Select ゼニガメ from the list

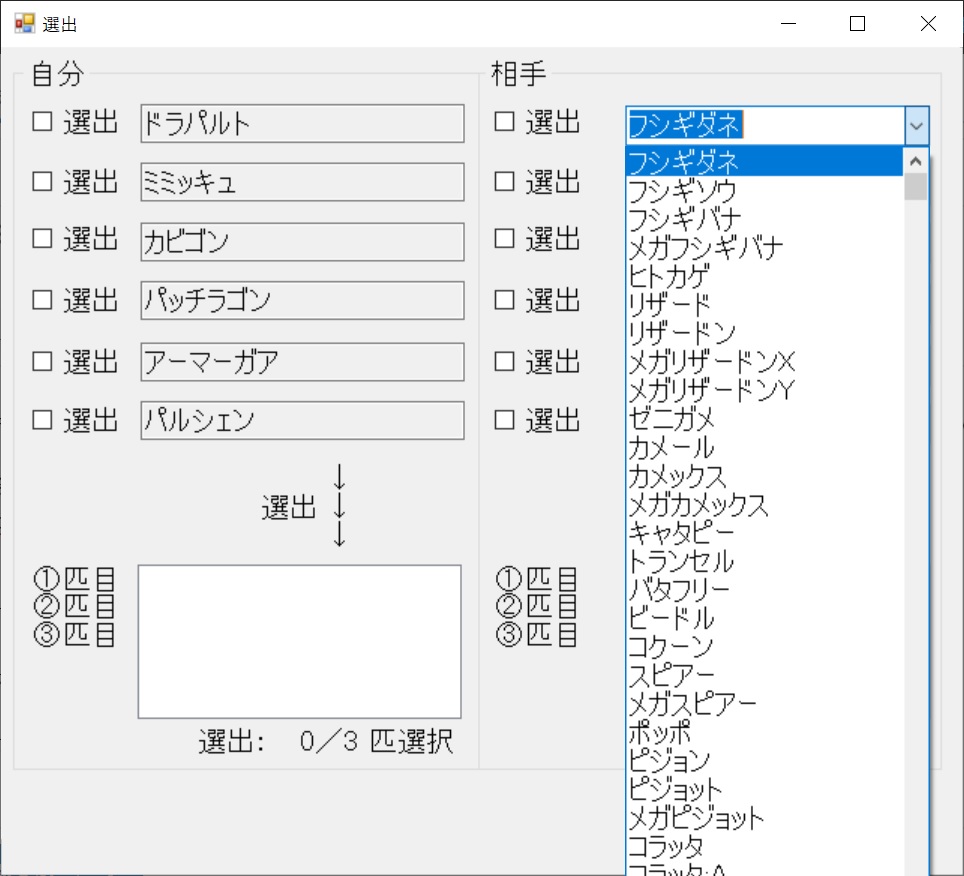pyautogui.click(x=764, y=419)
